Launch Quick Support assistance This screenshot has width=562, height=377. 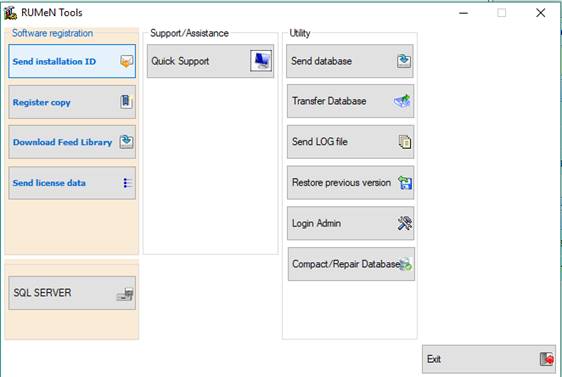pos(210,61)
